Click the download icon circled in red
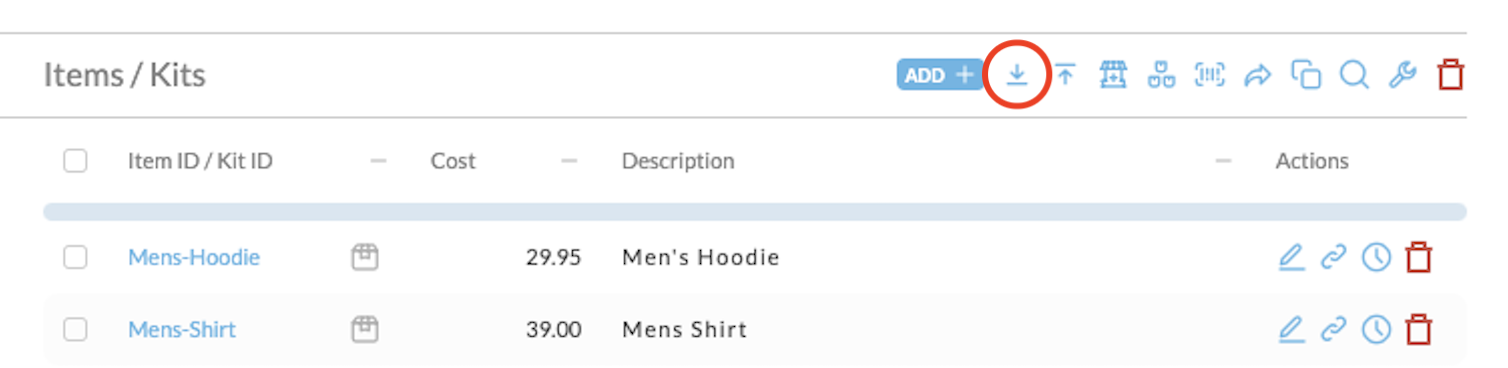This screenshot has width=1508, height=368. click(1017, 75)
